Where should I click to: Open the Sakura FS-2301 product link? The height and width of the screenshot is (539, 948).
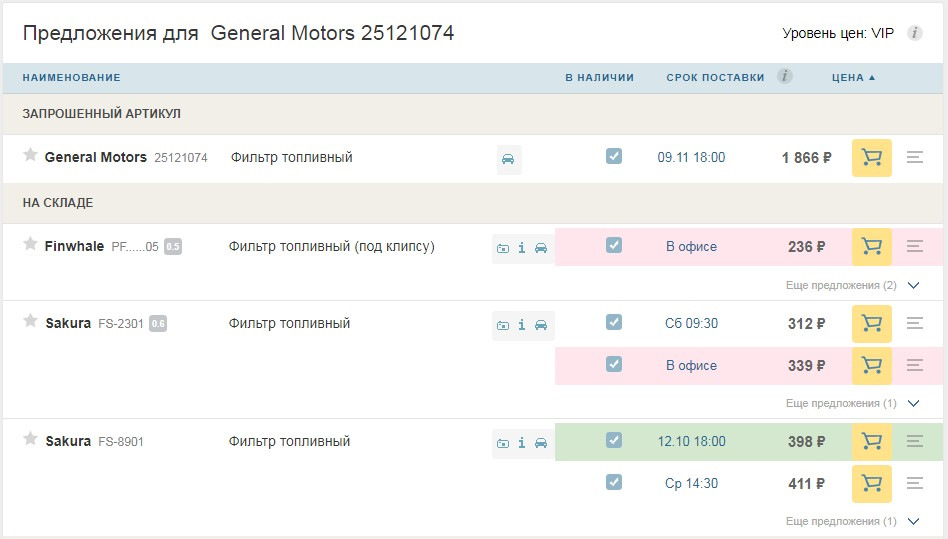pos(120,324)
